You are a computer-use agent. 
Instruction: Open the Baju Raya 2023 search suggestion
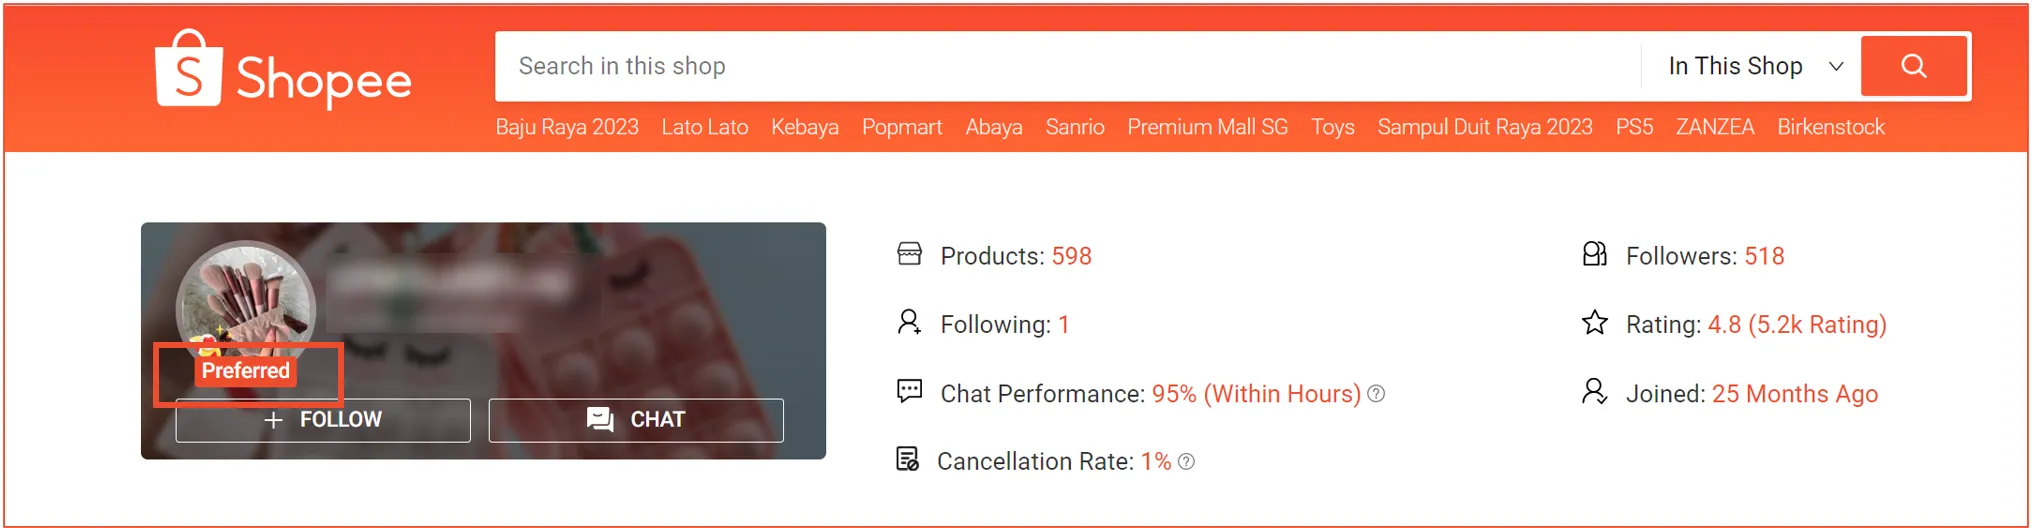[x=567, y=127]
